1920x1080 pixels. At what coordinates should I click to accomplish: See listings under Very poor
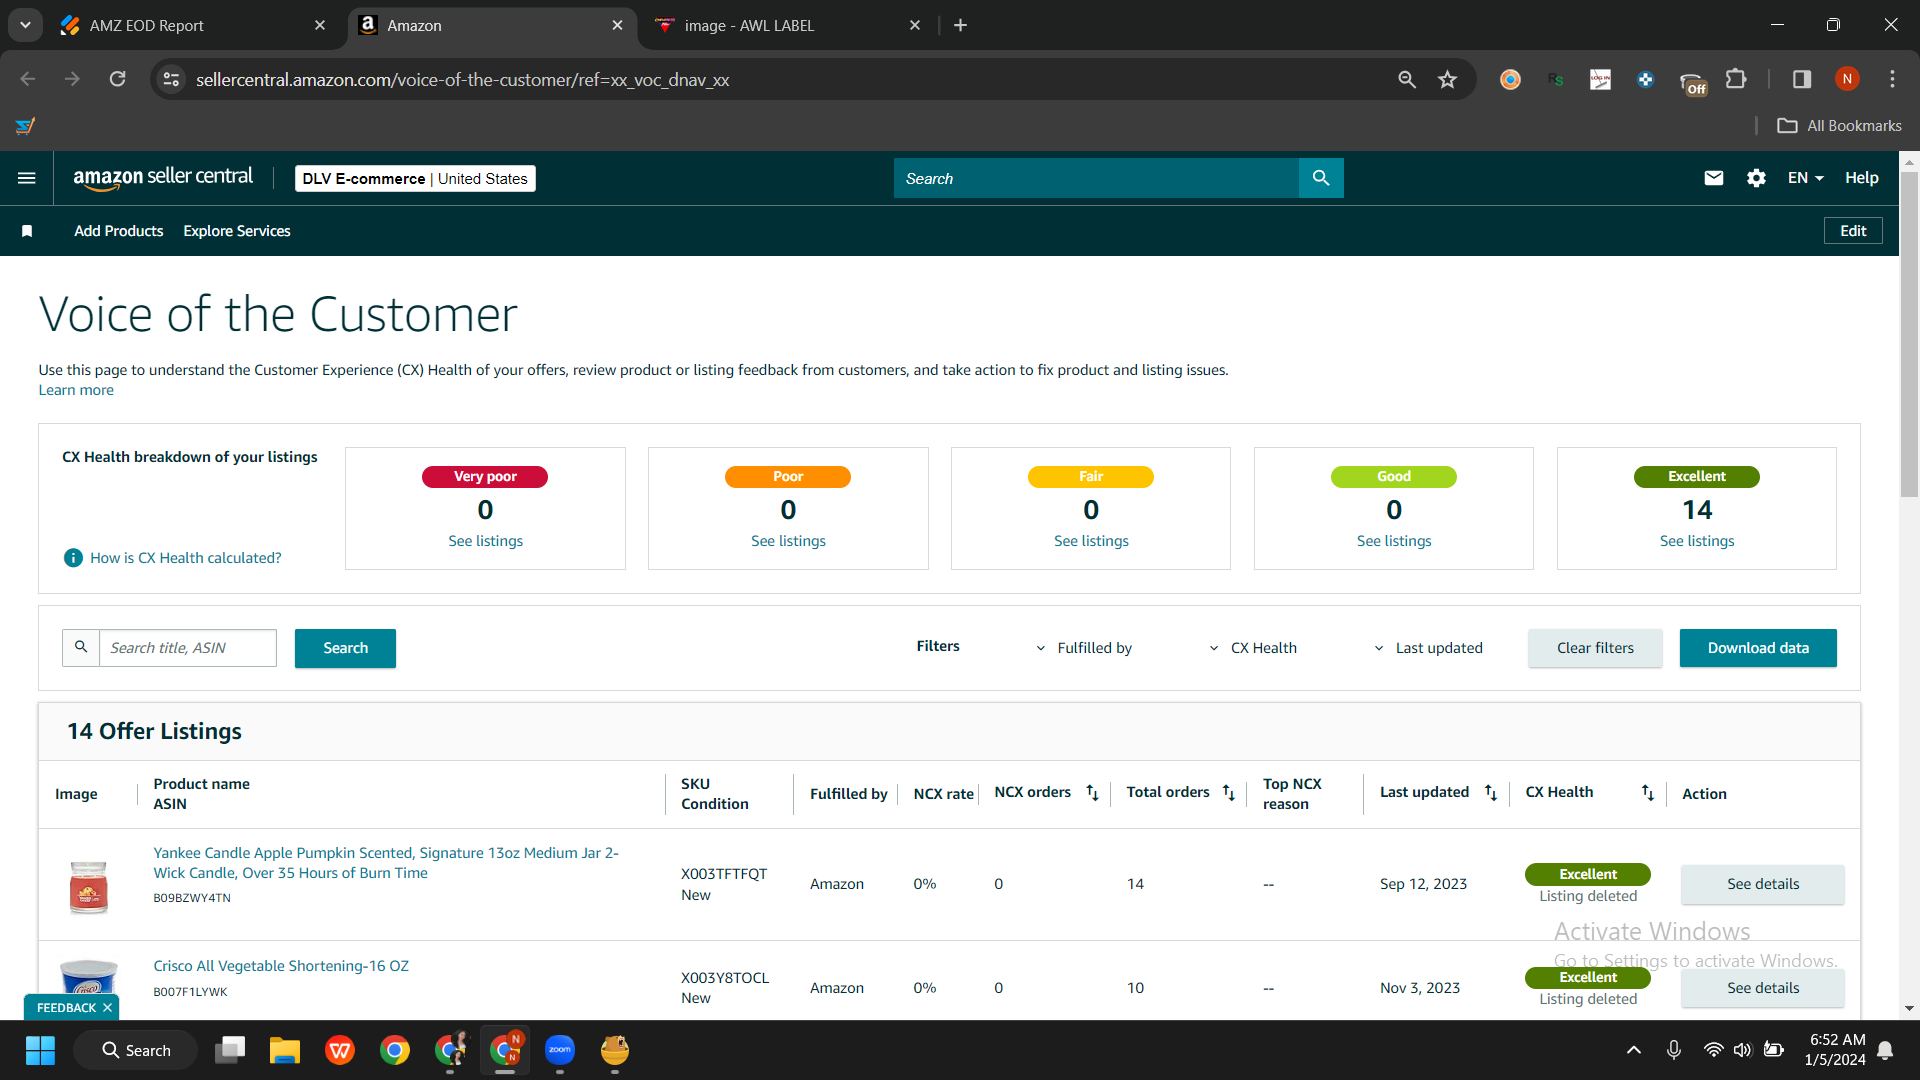(485, 541)
